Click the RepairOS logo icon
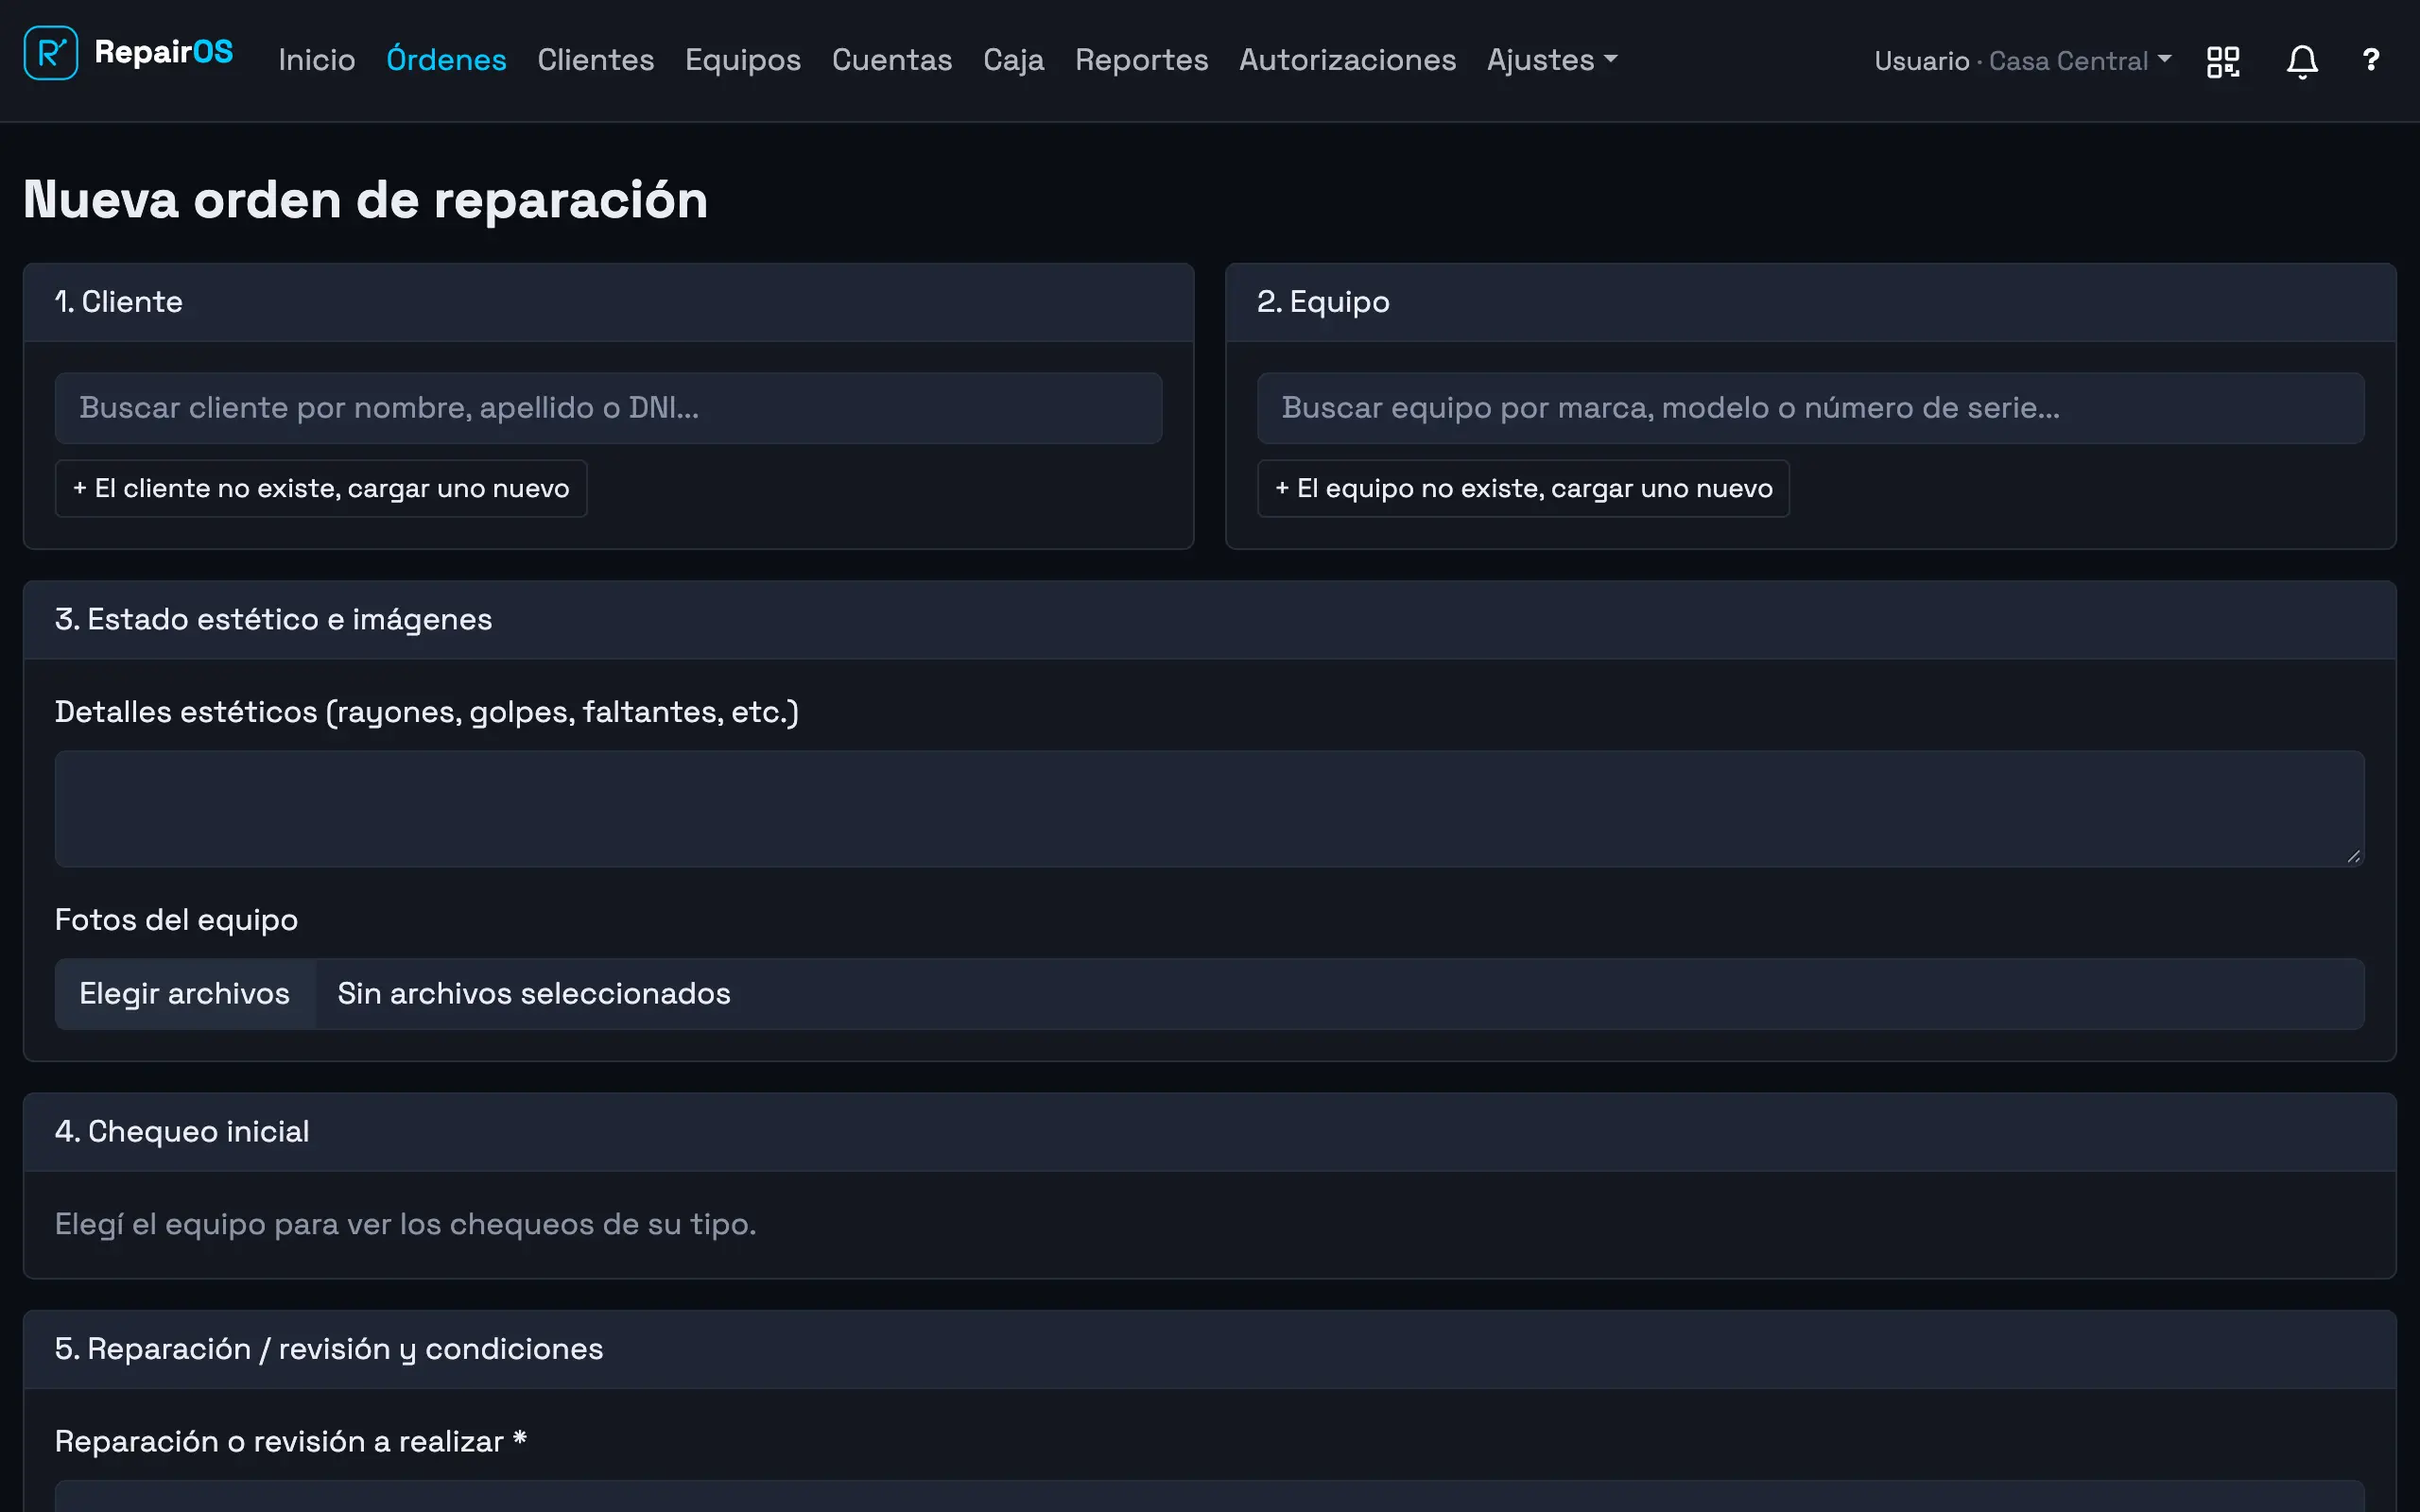Image resolution: width=2420 pixels, height=1512 pixels. coord(50,53)
